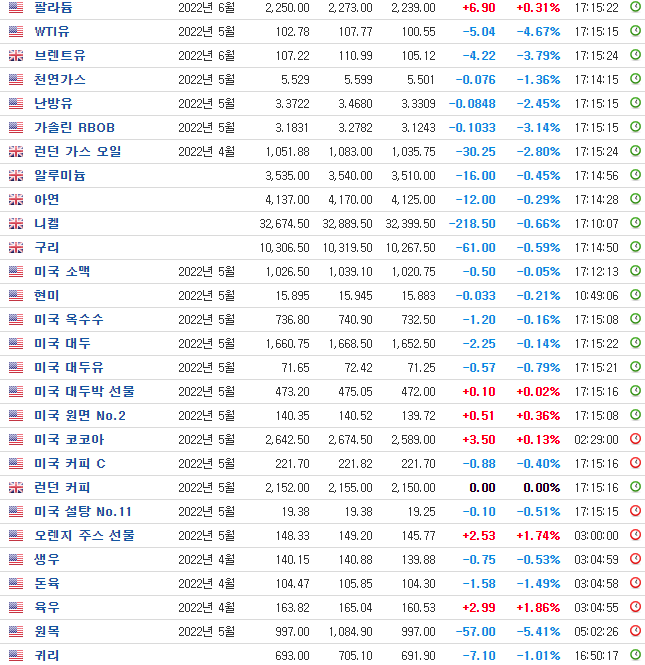Click the green clock icon in 귀리 row
Image resolution: width=645 pixels, height=665 pixels.
(635, 654)
